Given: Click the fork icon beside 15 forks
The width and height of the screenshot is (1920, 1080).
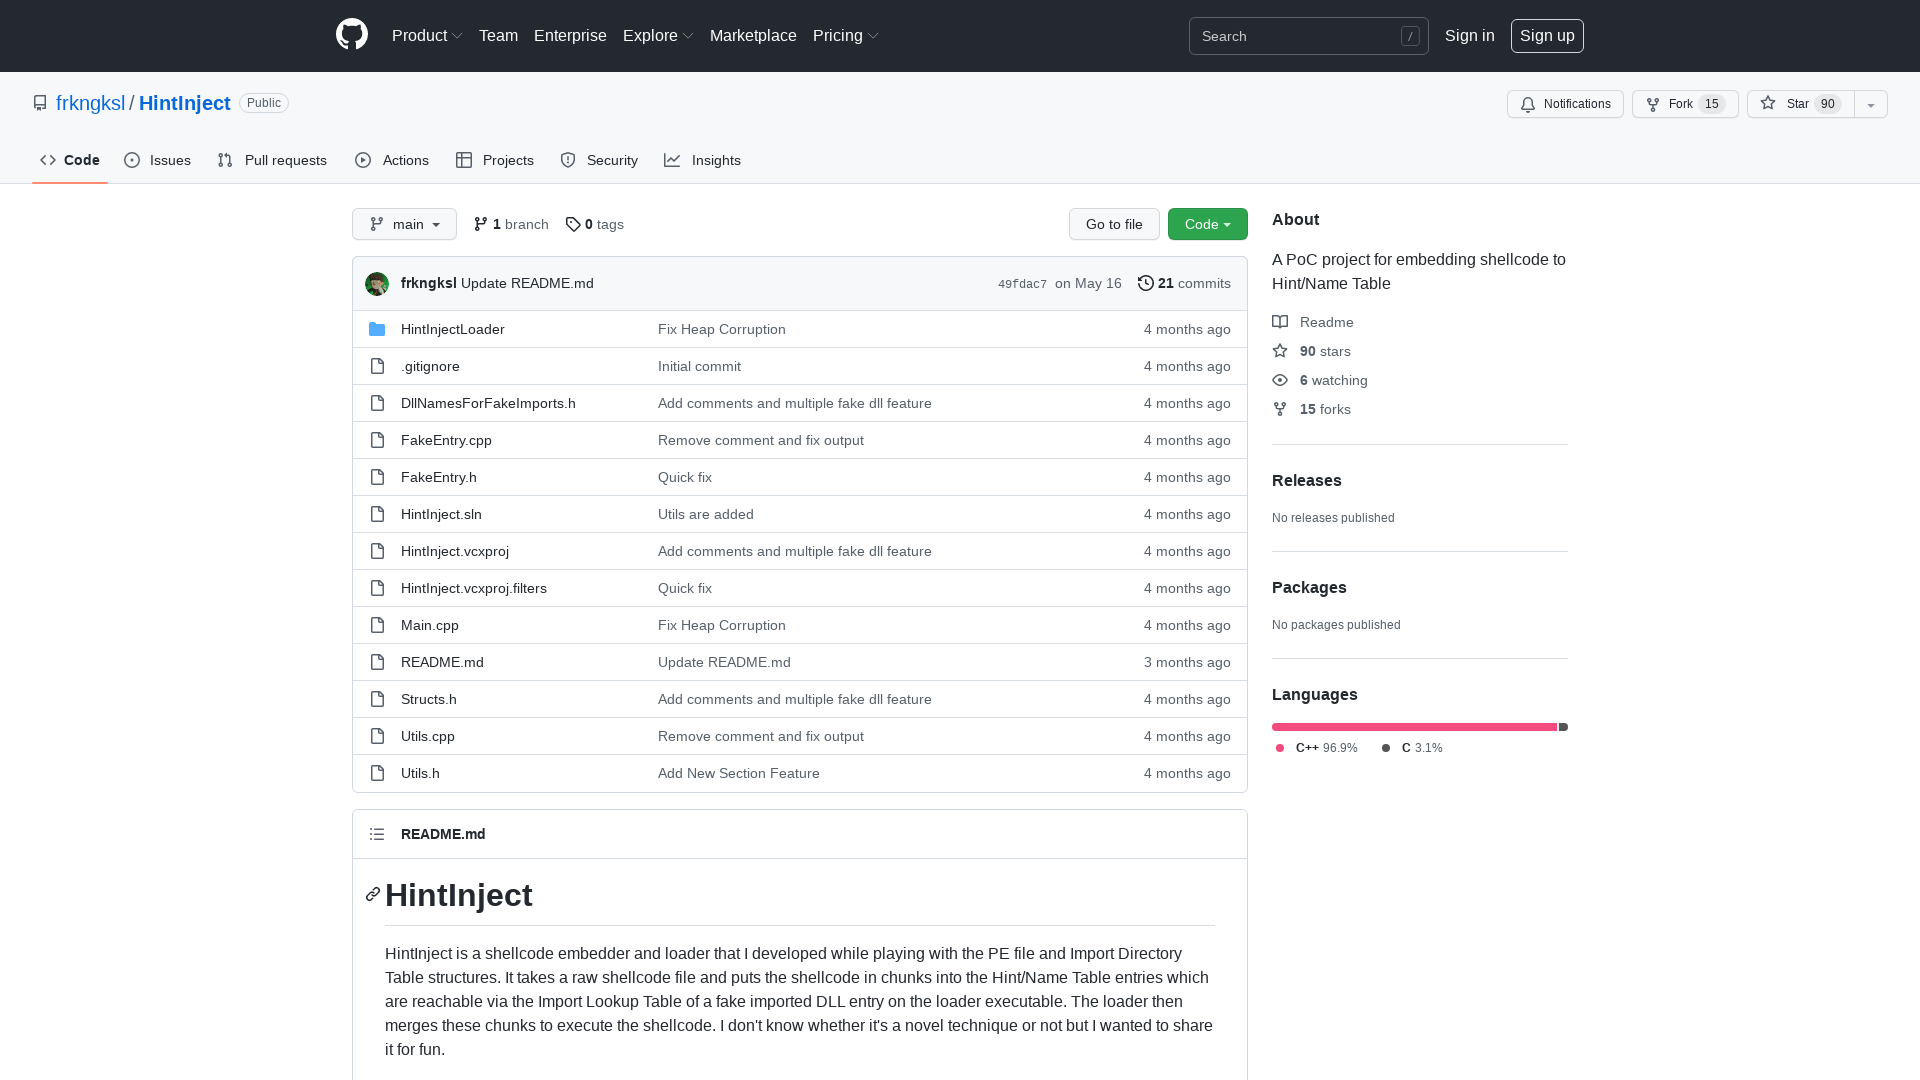Looking at the screenshot, I should (1280, 409).
